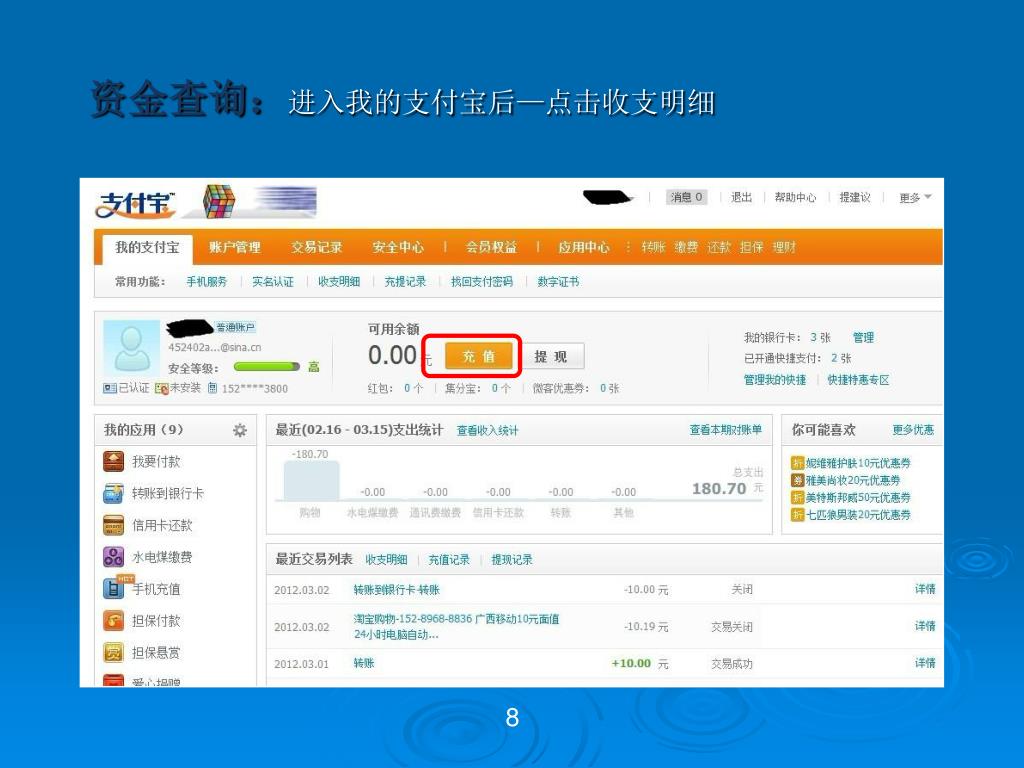This screenshot has height=768, width=1024.
Task: Open 管理我的快捷 link
Action: coord(775,380)
